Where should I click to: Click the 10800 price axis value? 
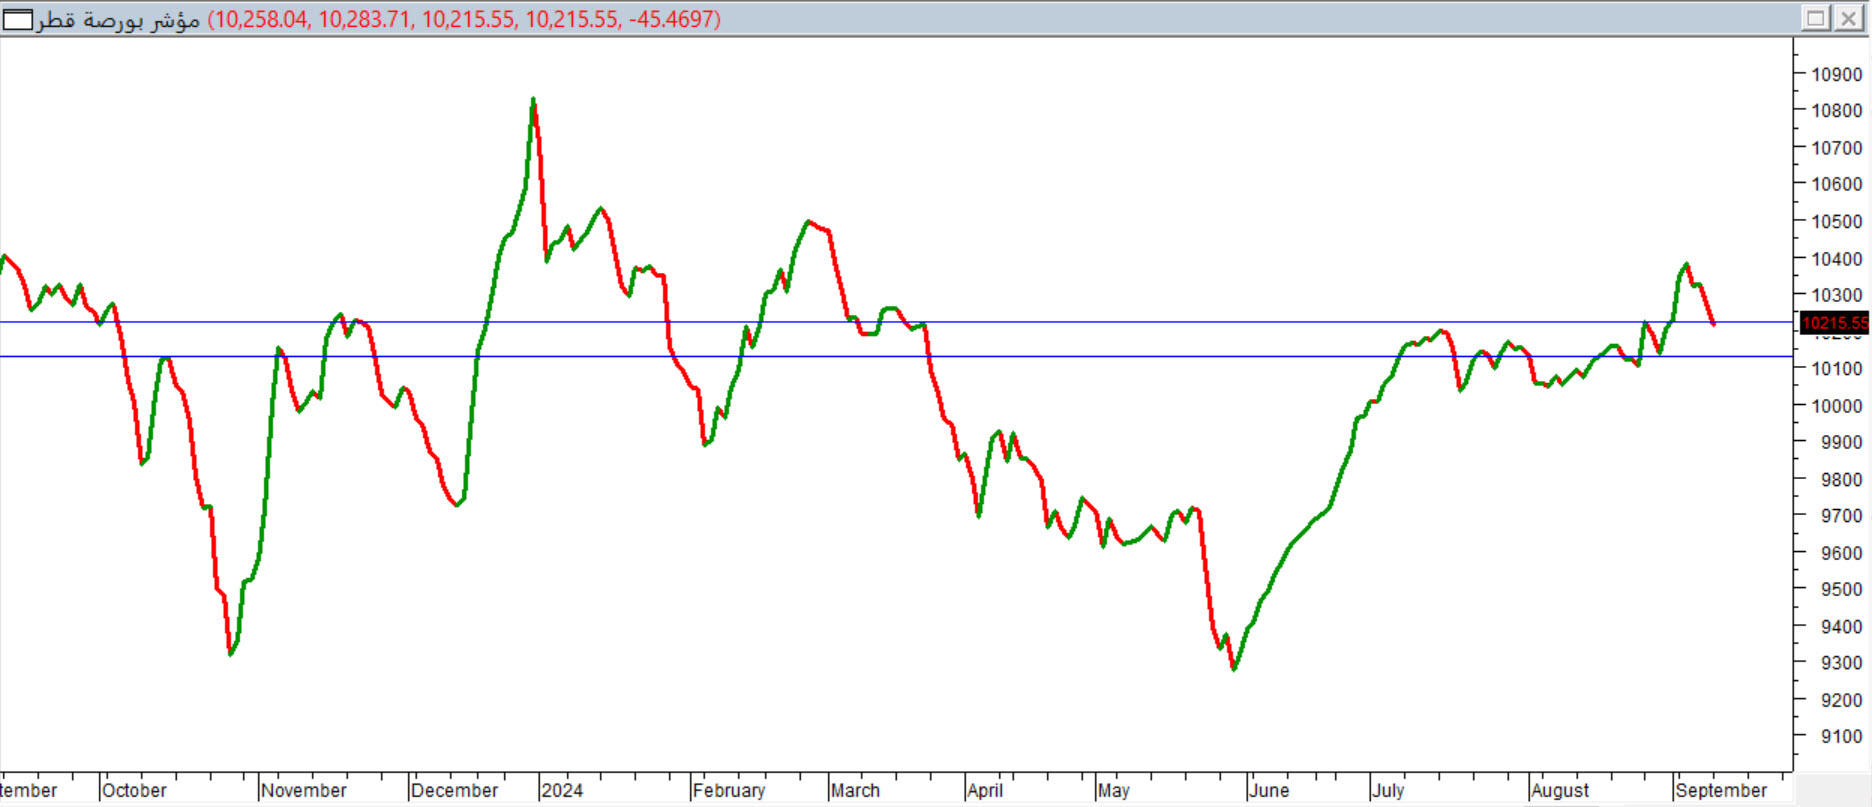coord(1837,111)
